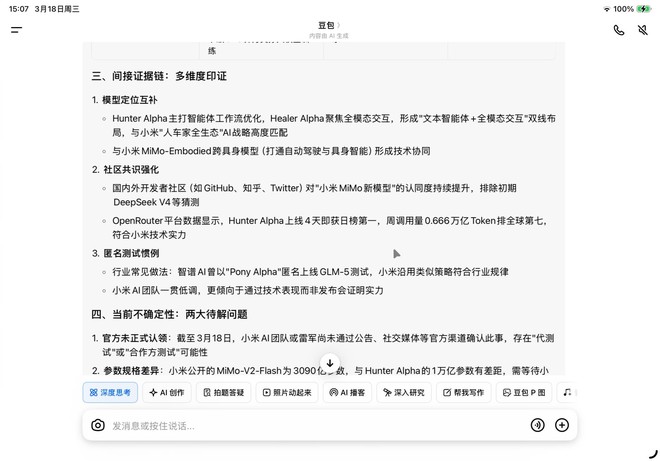
Task: Tap the bullet starting OpenRouter 平台数据显示
Action: pyautogui.click(x=329, y=228)
